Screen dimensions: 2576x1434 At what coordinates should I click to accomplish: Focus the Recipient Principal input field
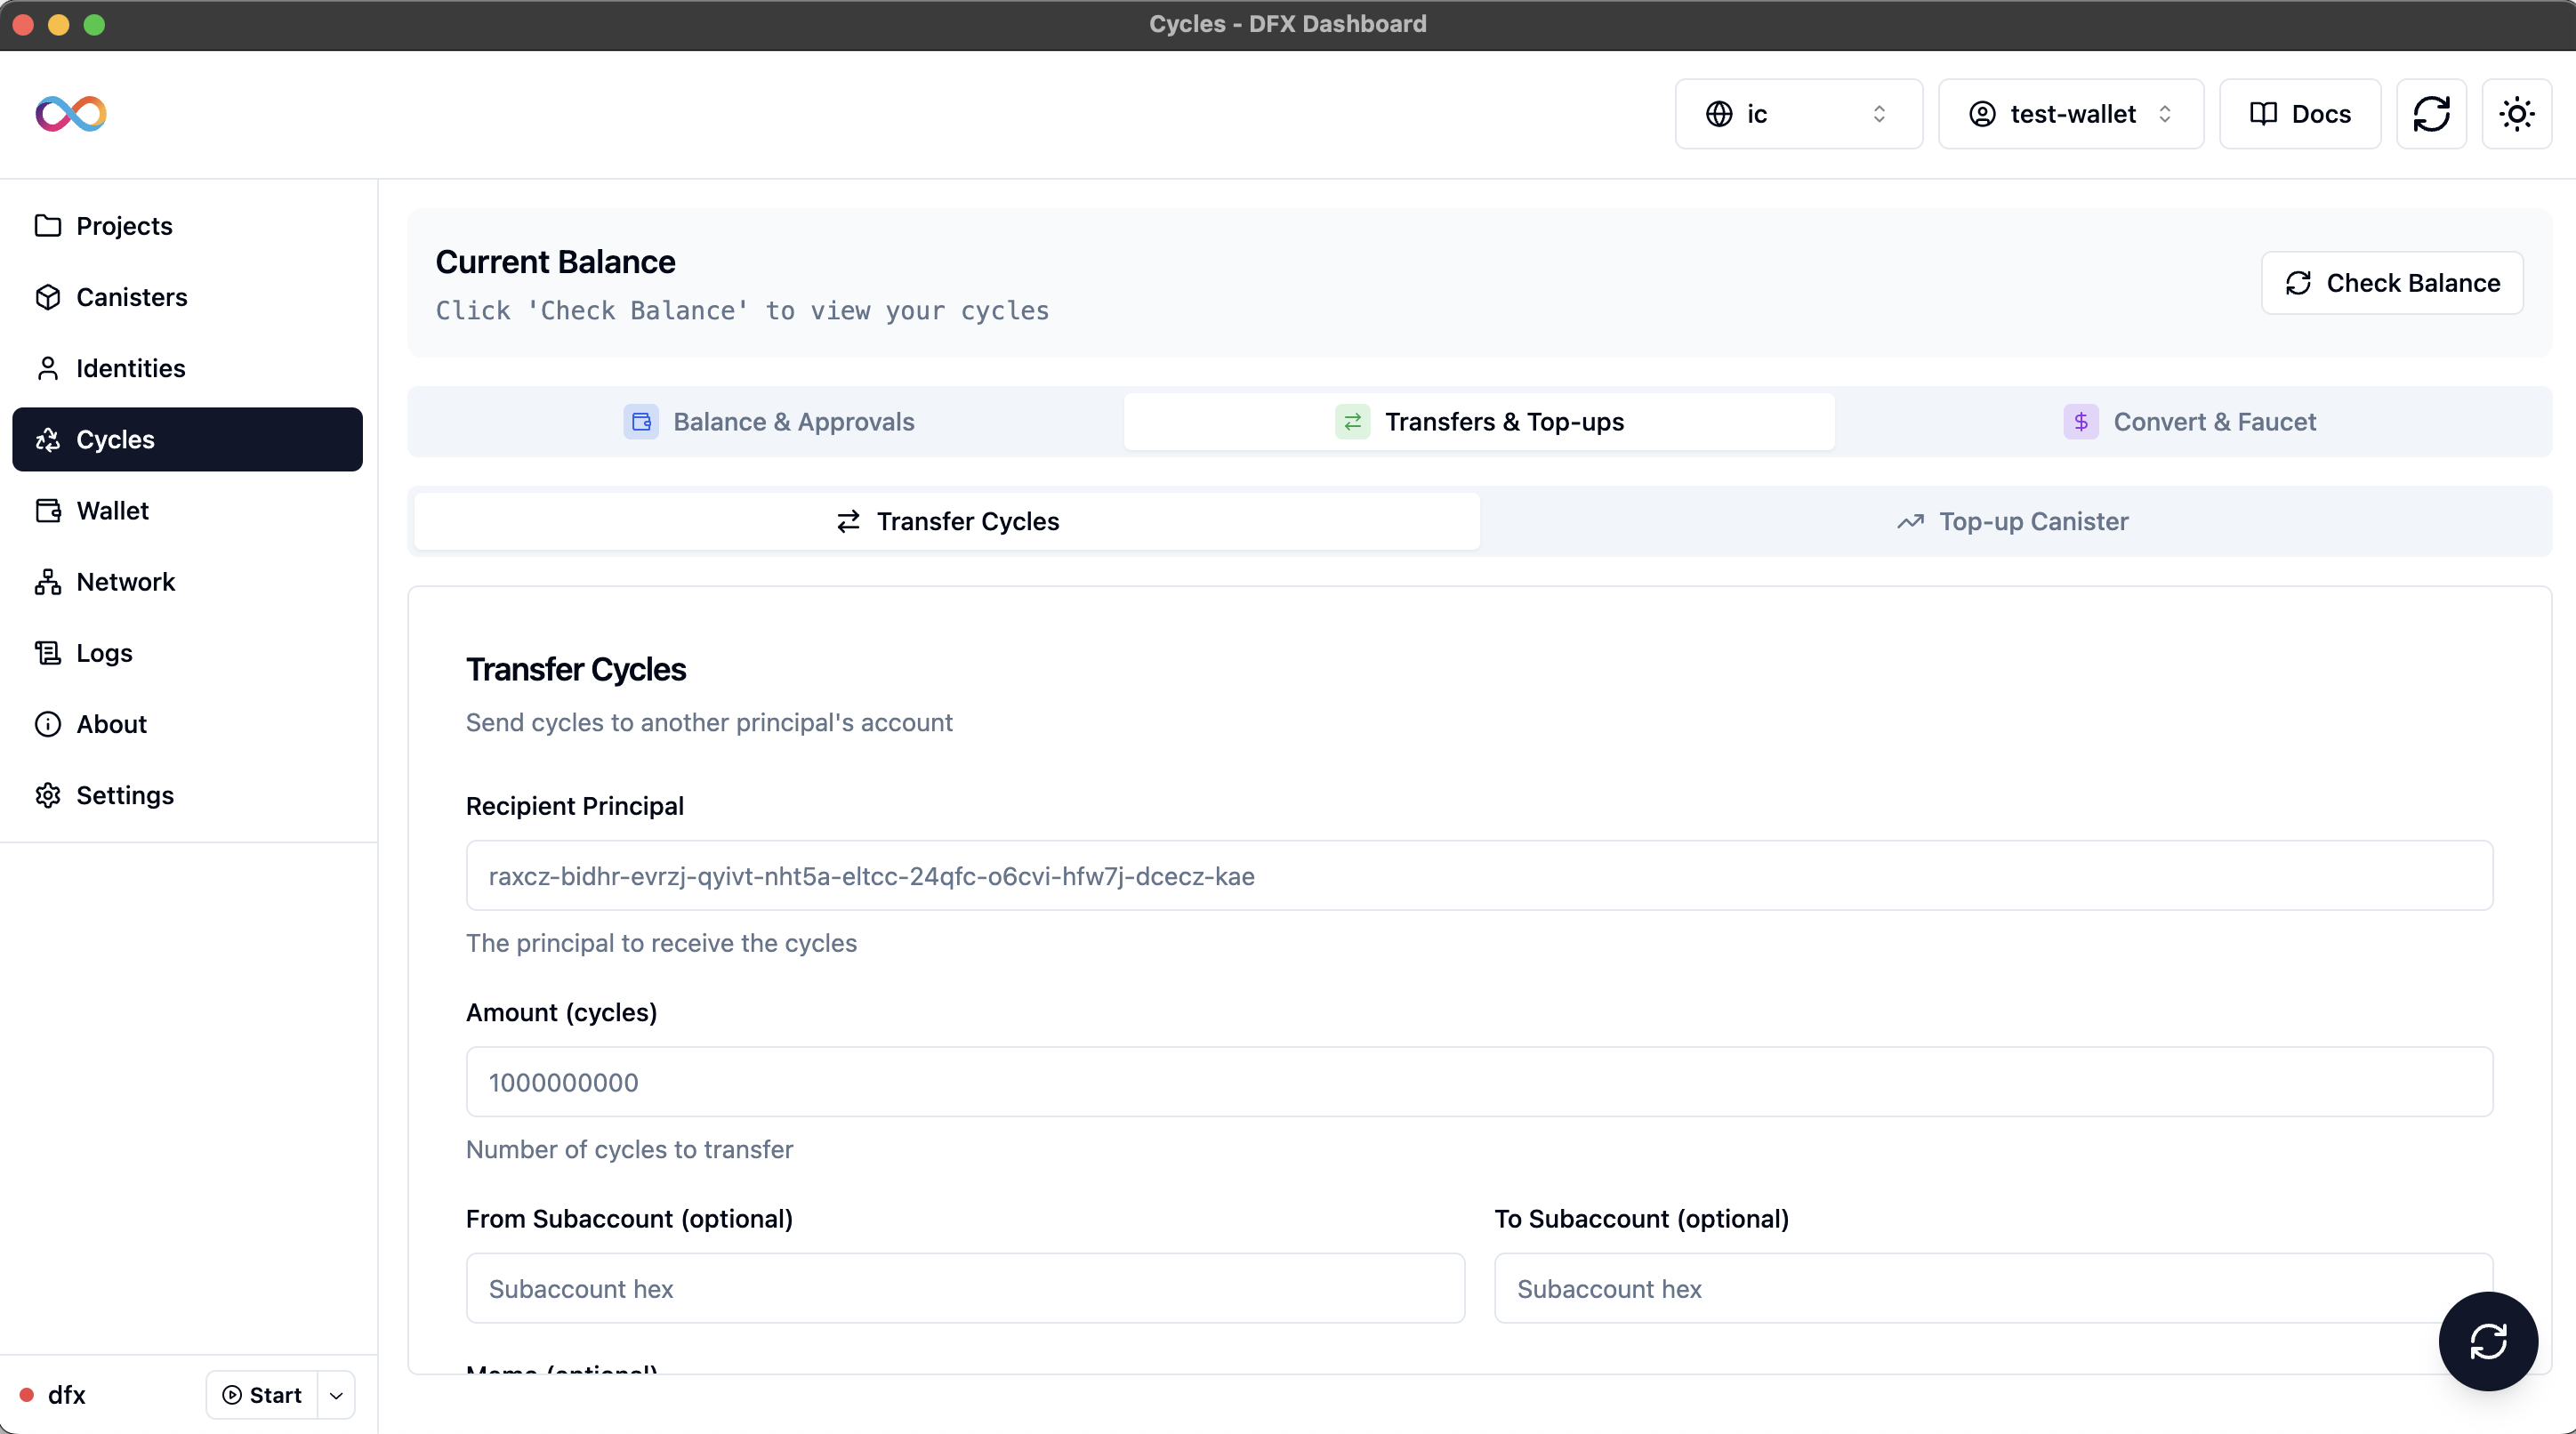pyautogui.click(x=1478, y=875)
